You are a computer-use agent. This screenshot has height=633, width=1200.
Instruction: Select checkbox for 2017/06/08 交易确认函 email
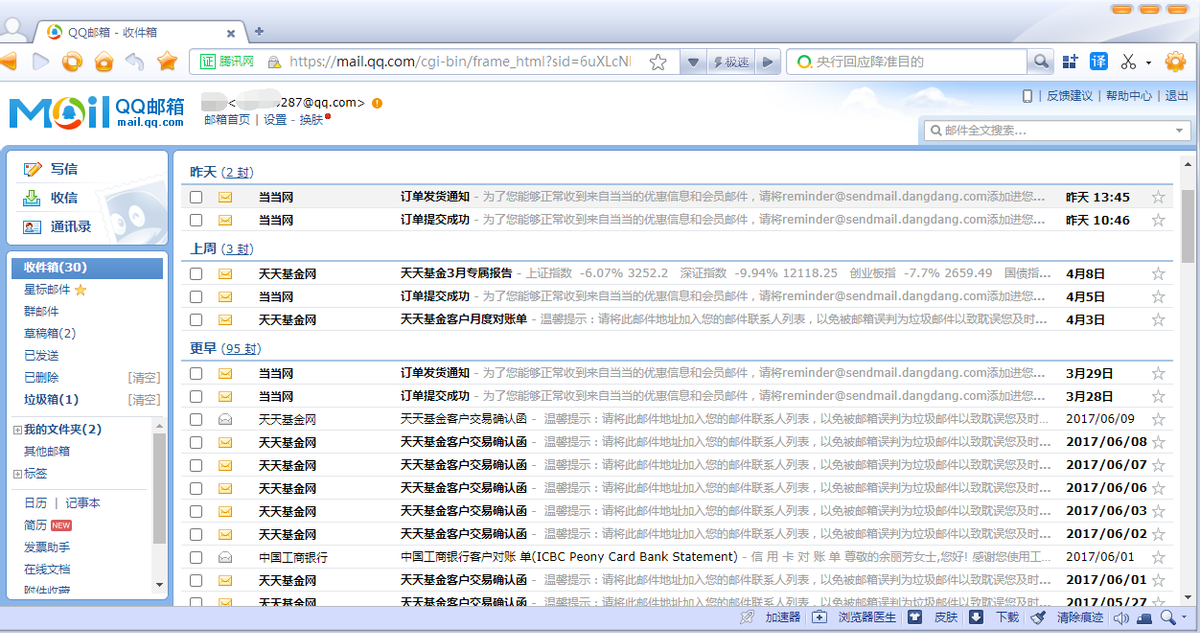point(196,442)
